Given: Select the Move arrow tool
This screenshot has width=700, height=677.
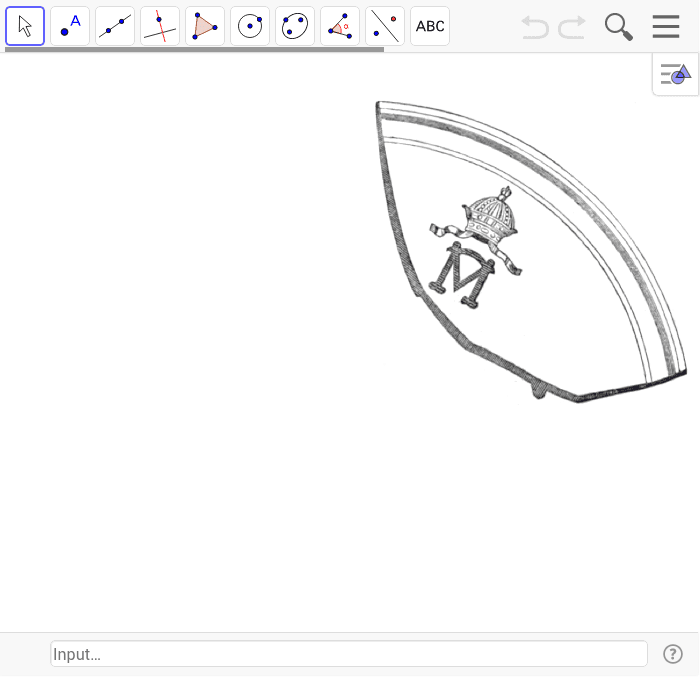Looking at the screenshot, I should click(x=25, y=26).
